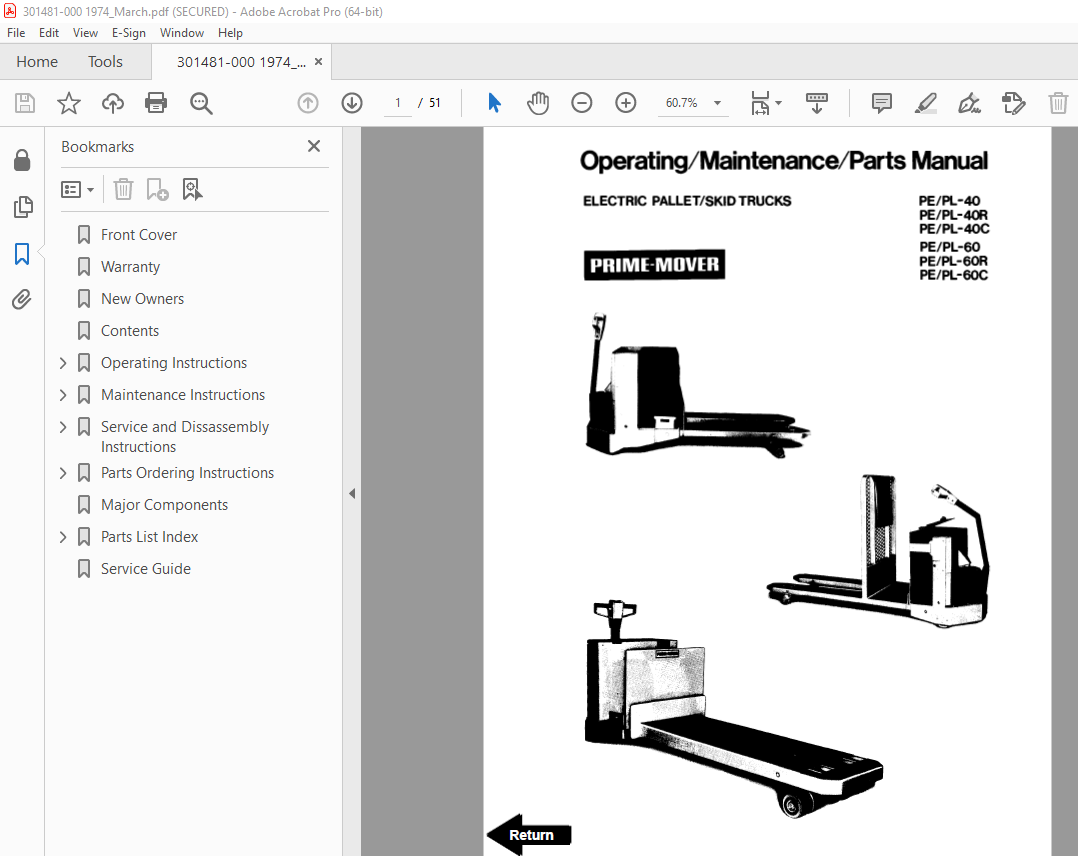Click the read mode keyboard icon
The image size is (1078, 856).
click(817, 103)
